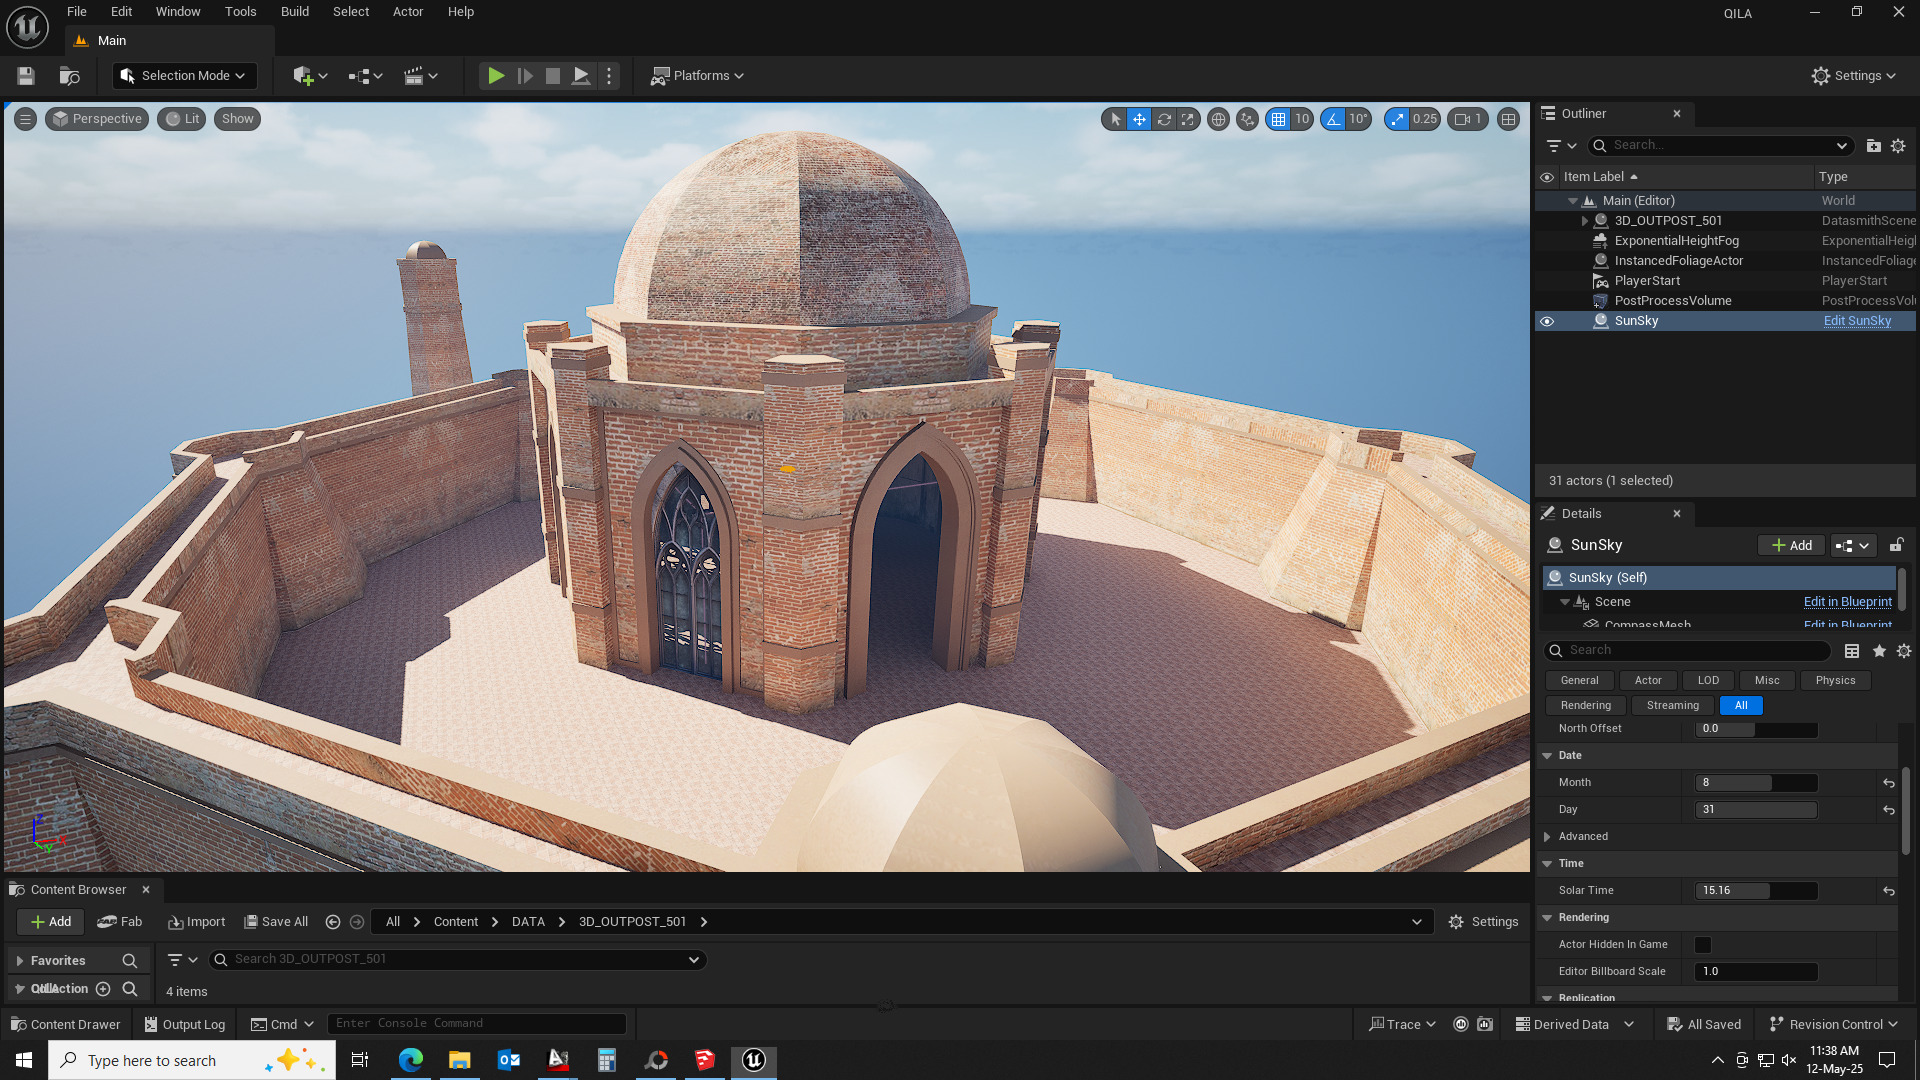Toggle scale snapping icon
Screen dimensions: 1920x1080
click(1397, 119)
